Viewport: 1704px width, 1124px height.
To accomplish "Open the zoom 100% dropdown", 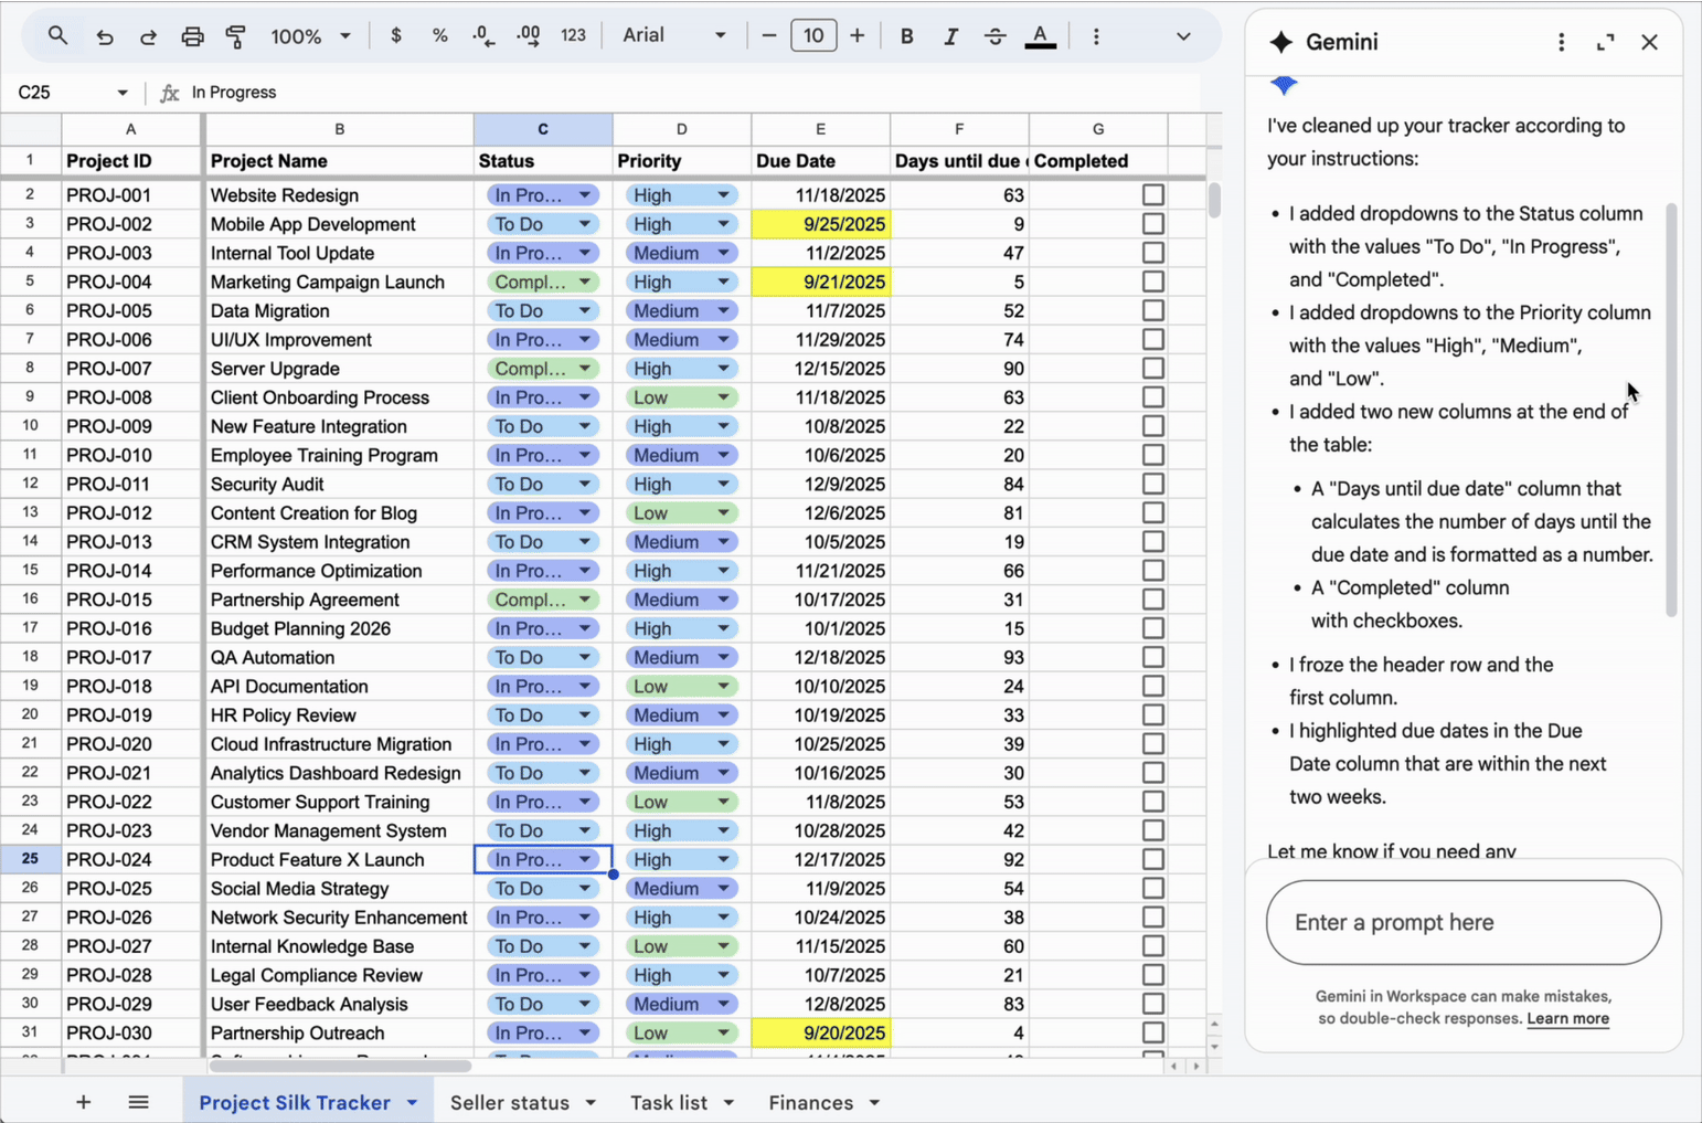I will [x=311, y=36].
